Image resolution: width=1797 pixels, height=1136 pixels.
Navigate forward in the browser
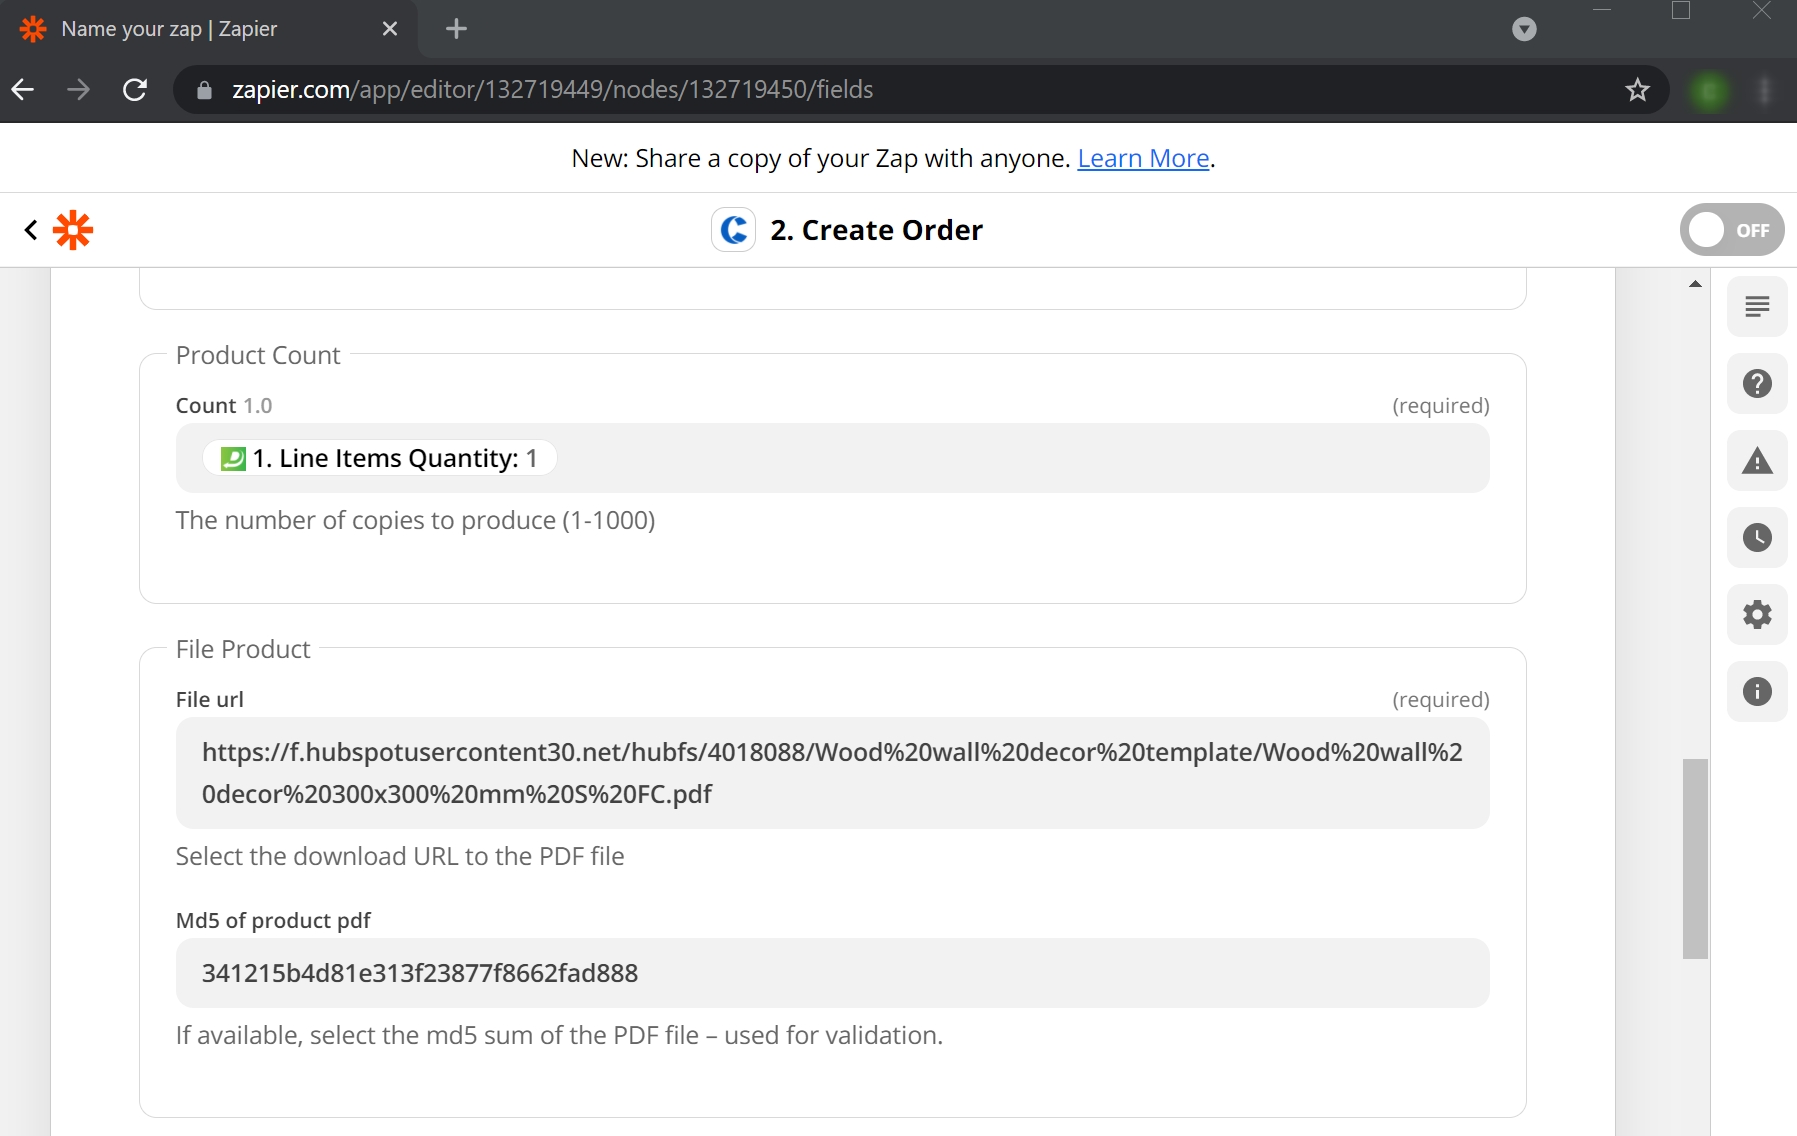point(78,90)
